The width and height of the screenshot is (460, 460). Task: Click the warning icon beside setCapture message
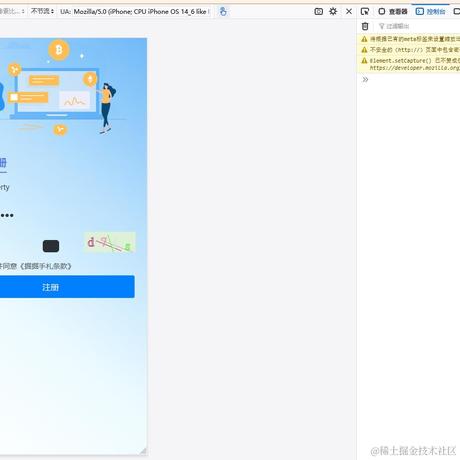click(364, 61)
